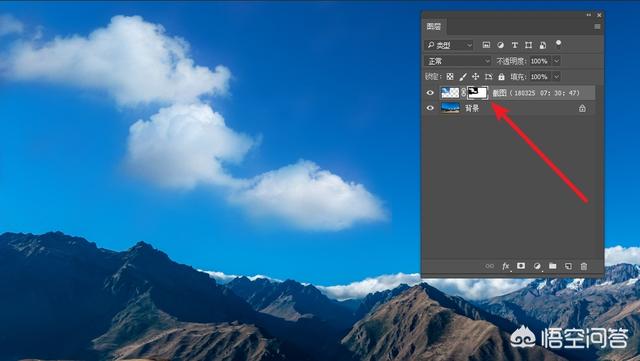The width and height of the screenshot is (640, 361).
Task: Toggle lock transparent pixels
Action: click(x=450, y=76)
